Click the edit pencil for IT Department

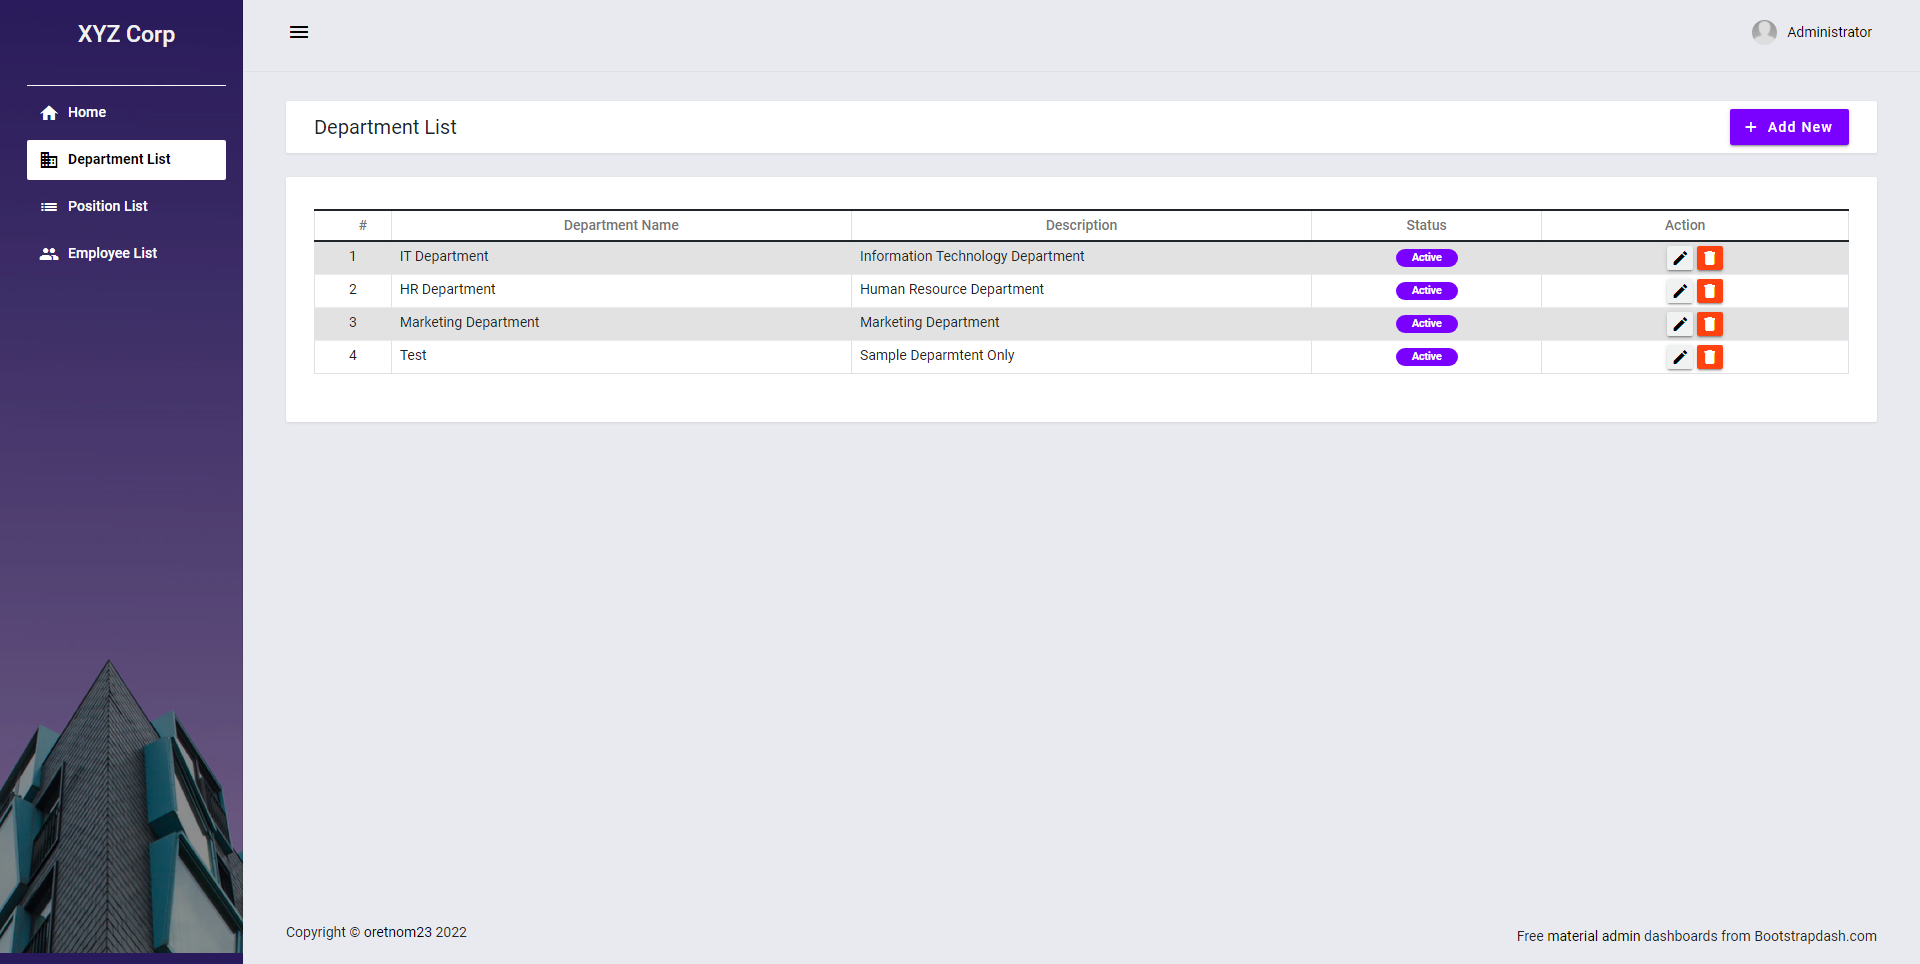1679,258
